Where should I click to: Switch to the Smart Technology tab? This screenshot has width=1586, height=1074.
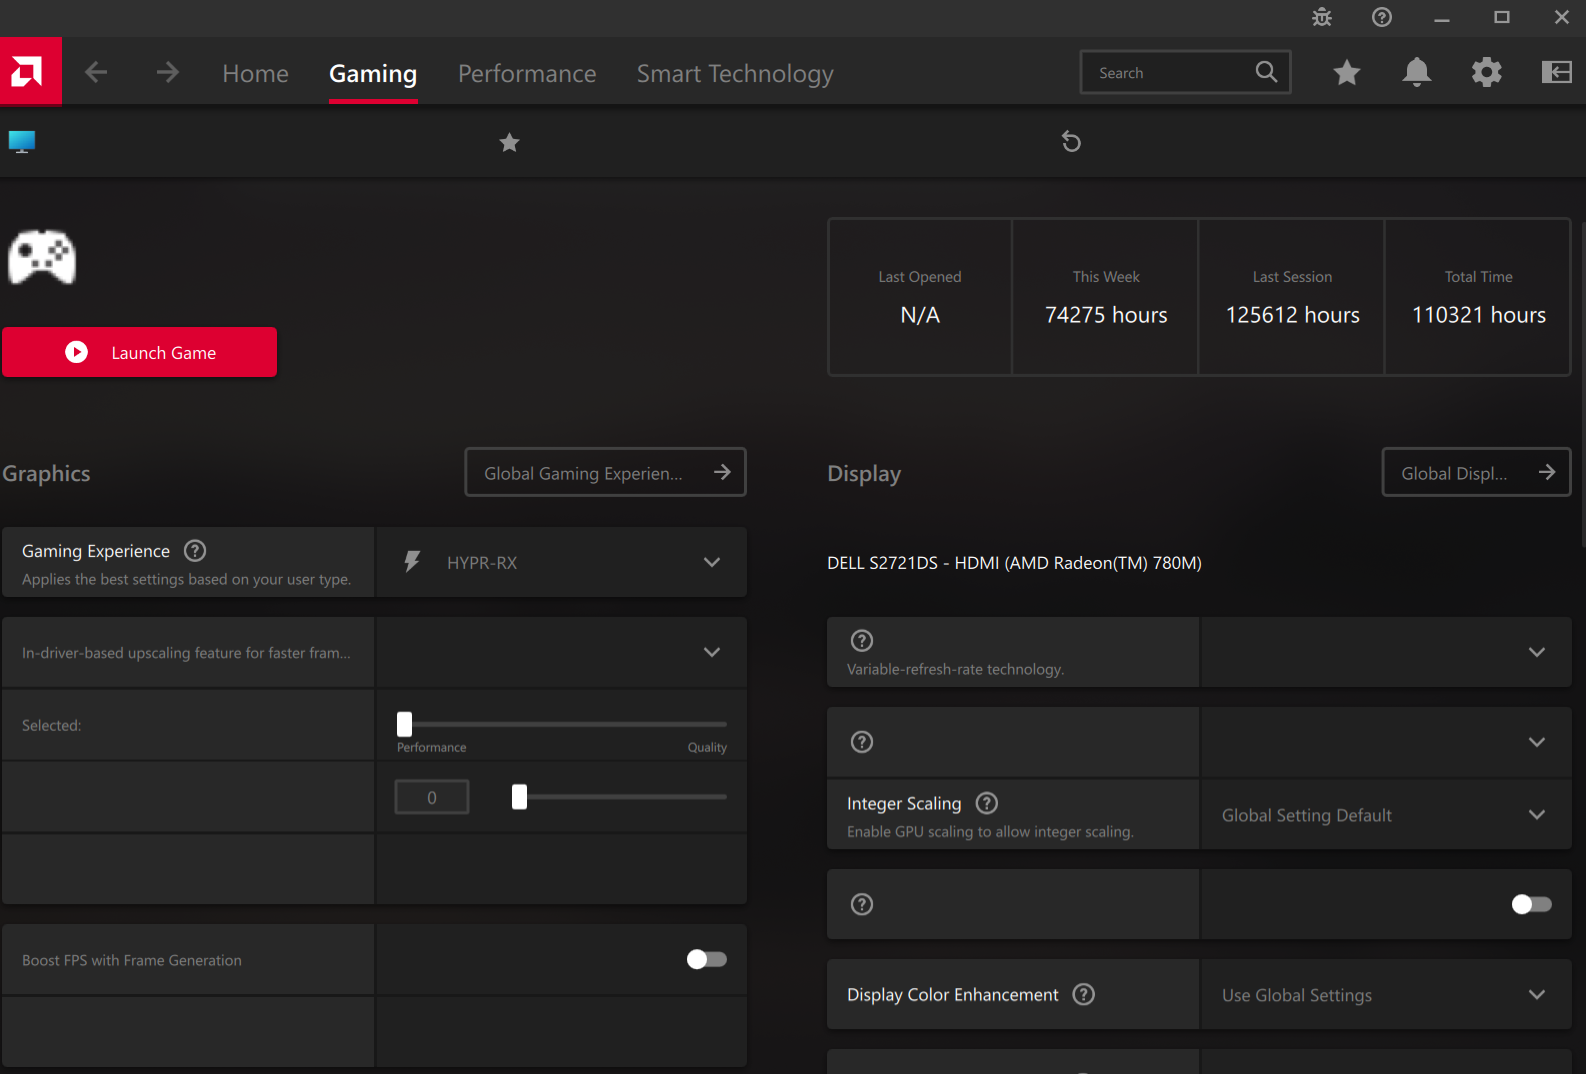(x=735, y=73)
